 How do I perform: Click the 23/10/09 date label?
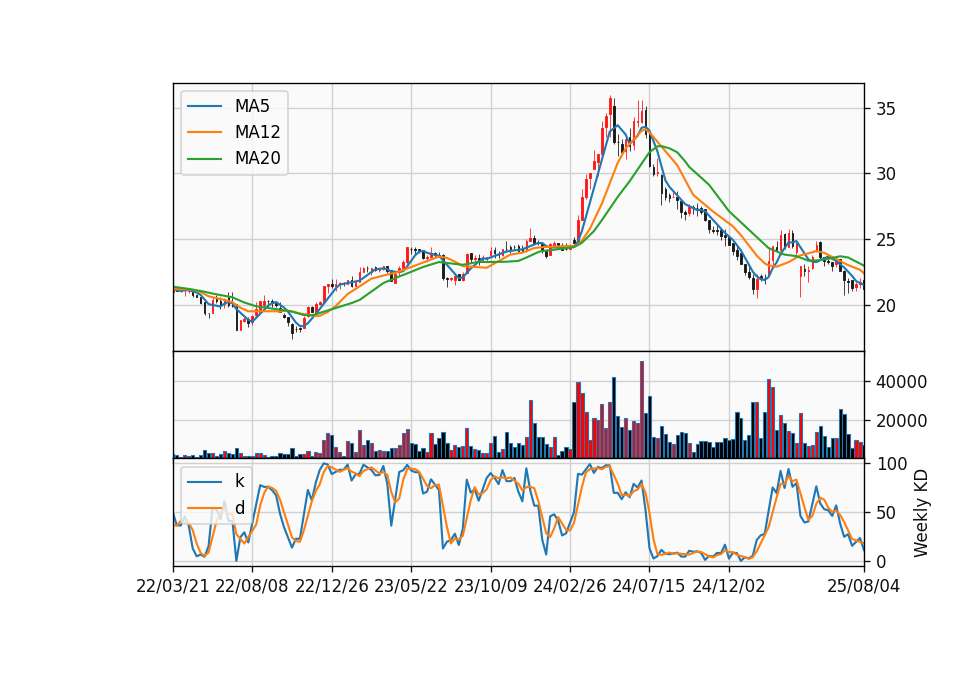[490, 586]
